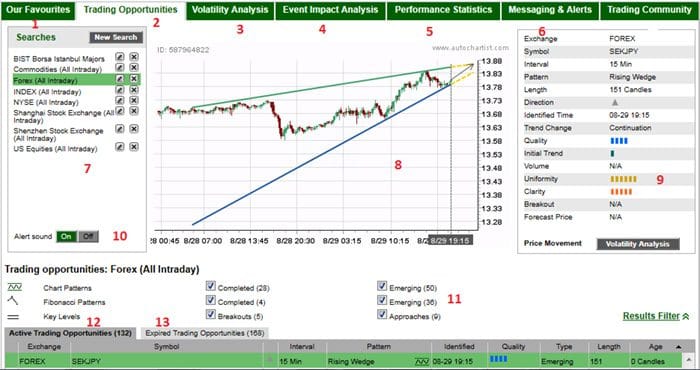Open Event Impact Analysis tab

pos(330,10)
